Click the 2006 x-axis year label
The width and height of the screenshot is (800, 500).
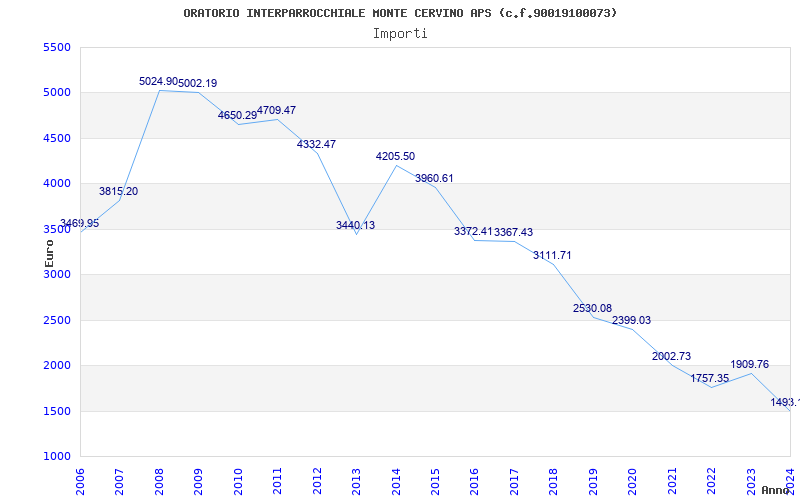click(80, 482)
